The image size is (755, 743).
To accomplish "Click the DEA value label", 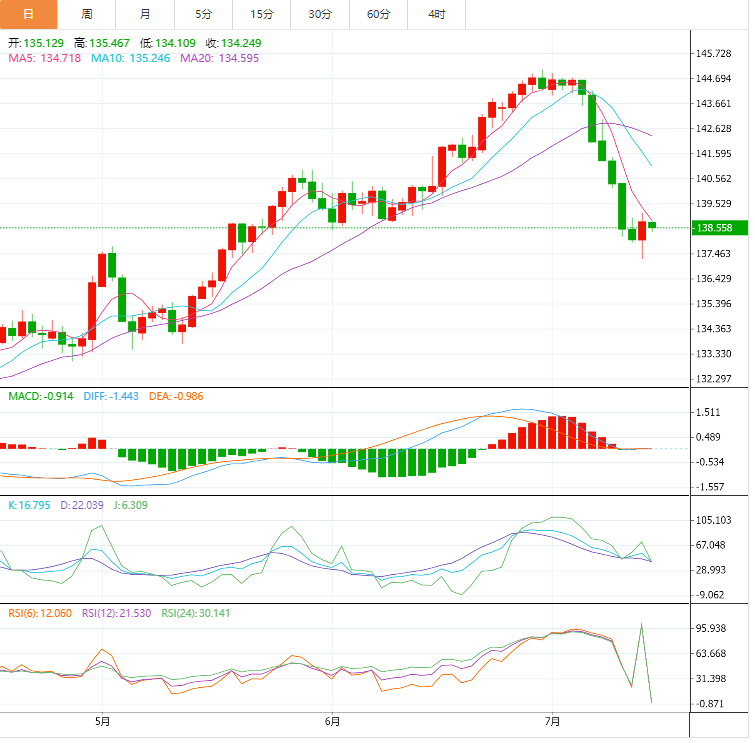I will (x=175, y=397).
